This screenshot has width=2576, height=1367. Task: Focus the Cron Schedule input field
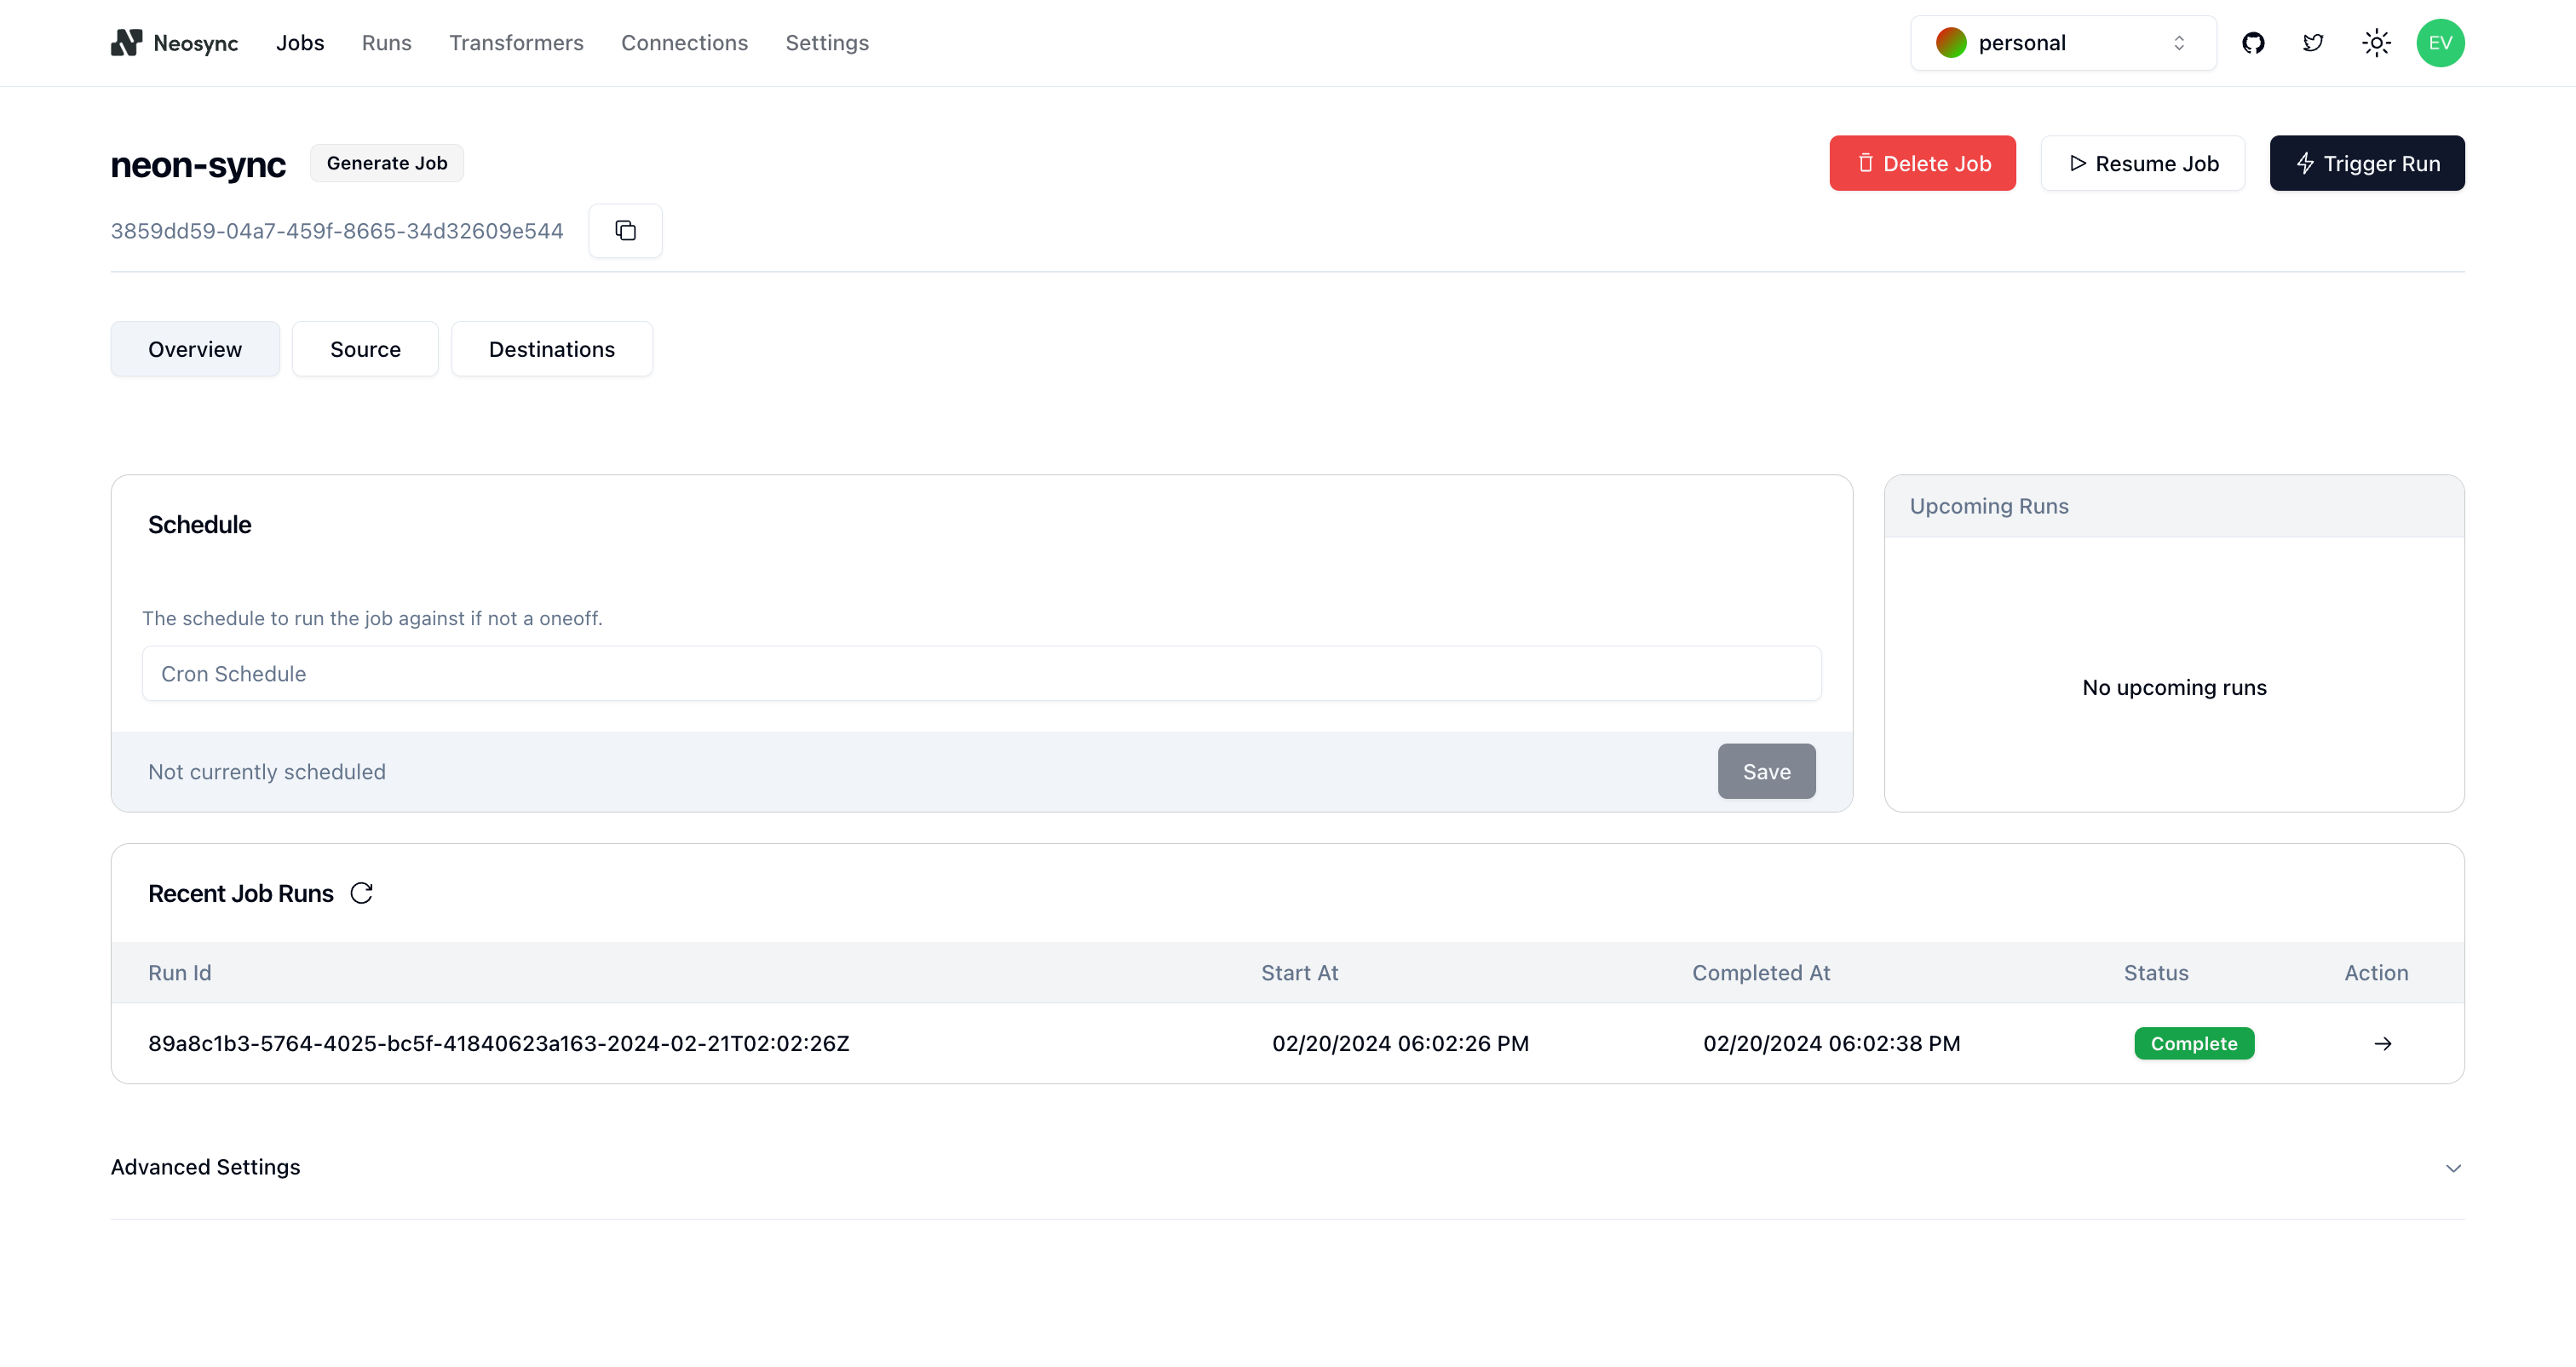982,674
